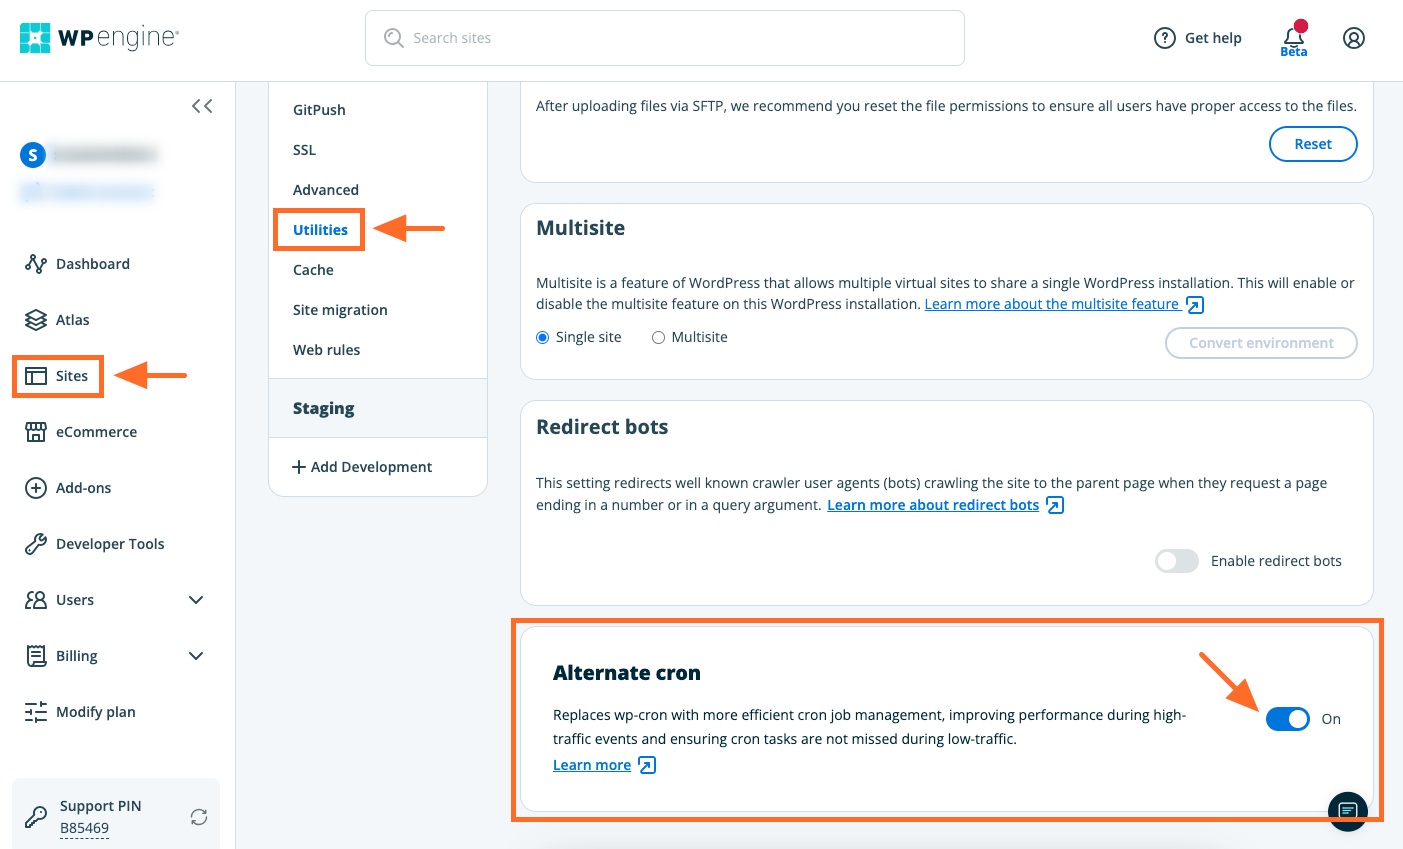
Task: Select Atlas in the sidebar
Action: [74, 319]
